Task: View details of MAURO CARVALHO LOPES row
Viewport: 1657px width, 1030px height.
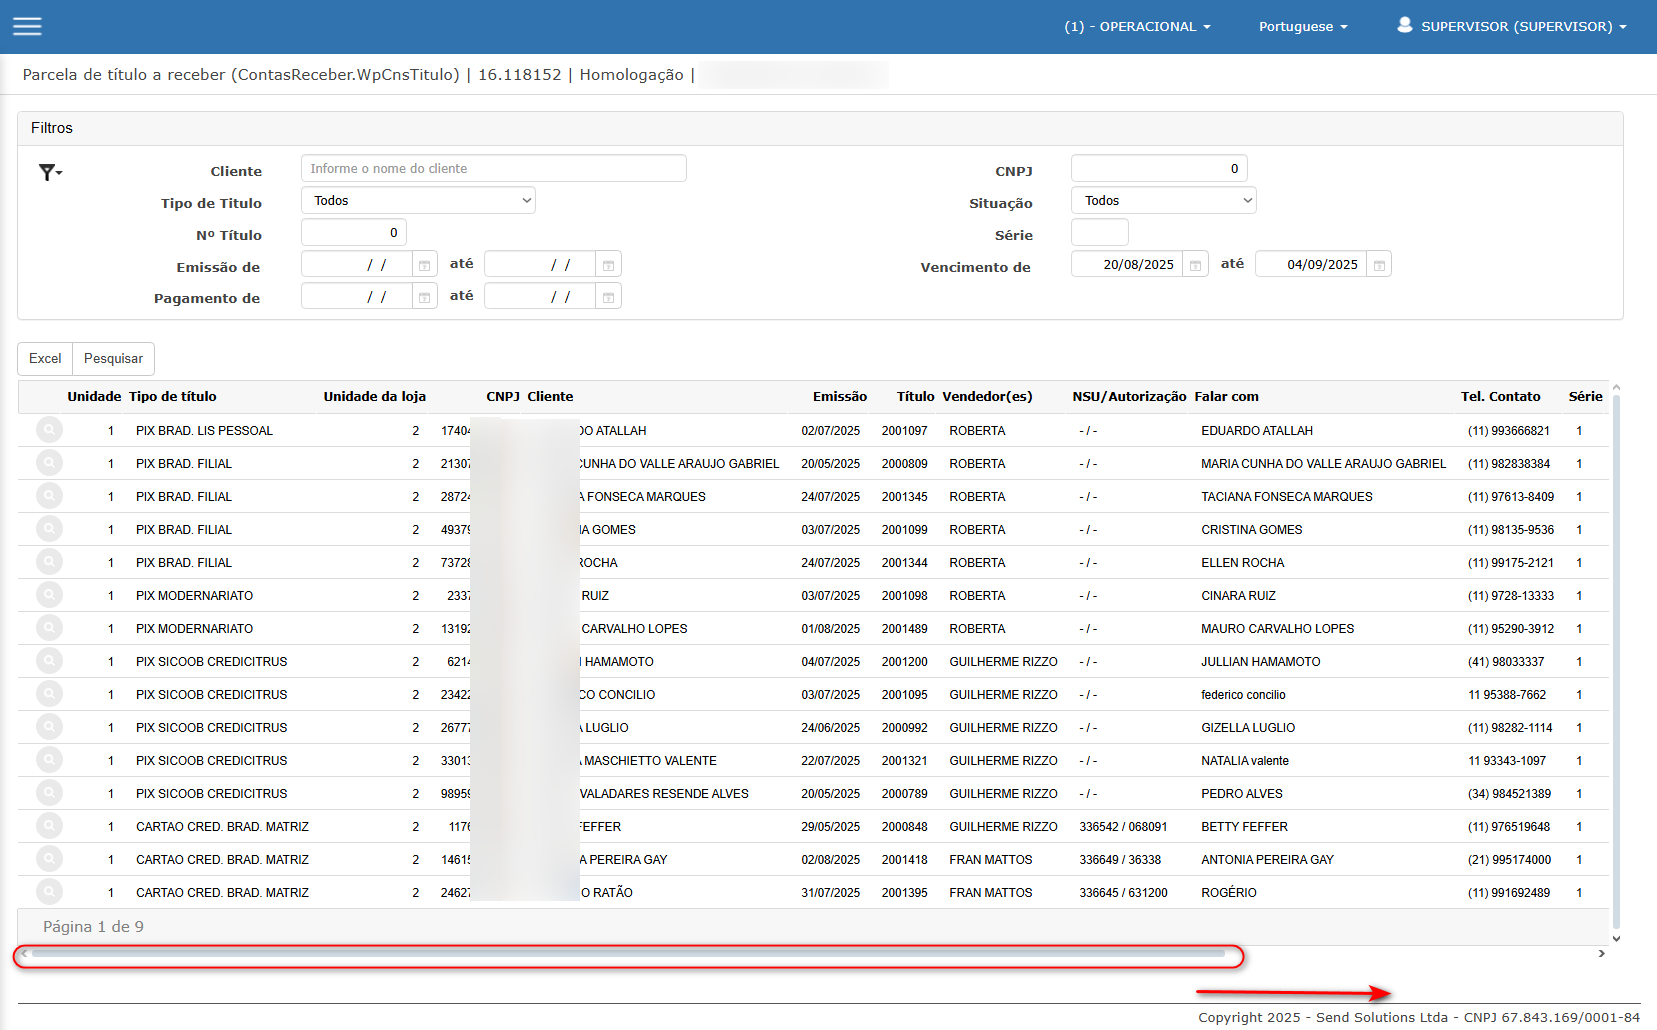Action: [49, 628]
